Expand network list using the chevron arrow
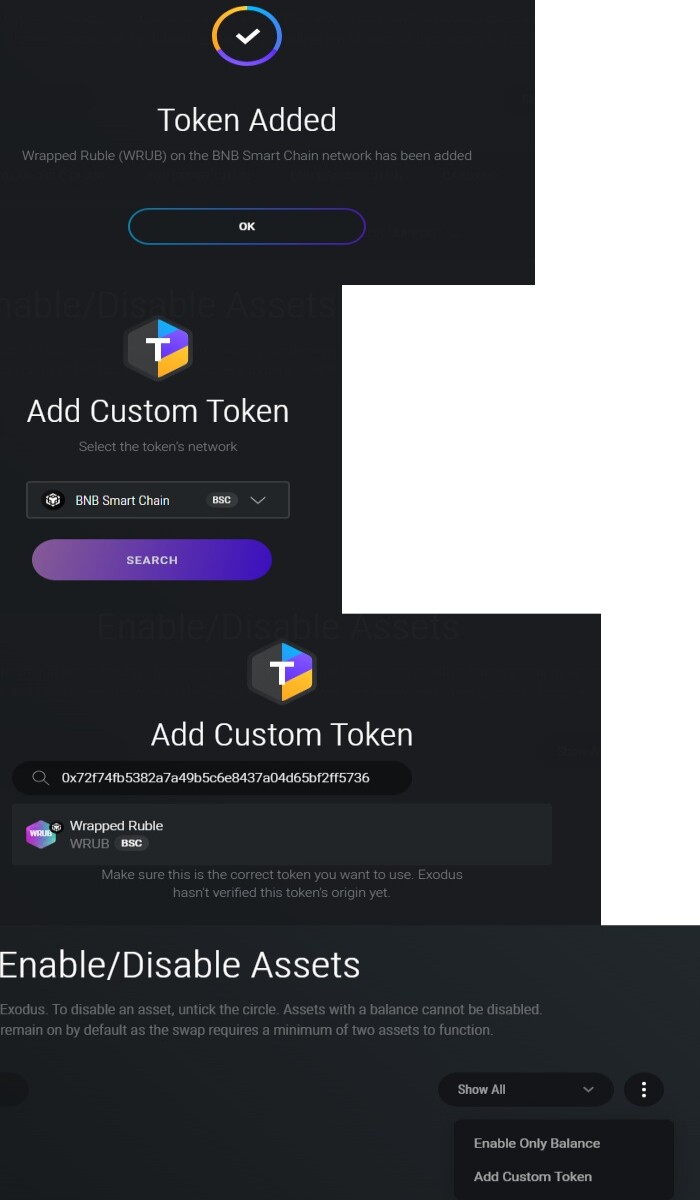Viewport: 700px width, 1200px height. [258, 500]
